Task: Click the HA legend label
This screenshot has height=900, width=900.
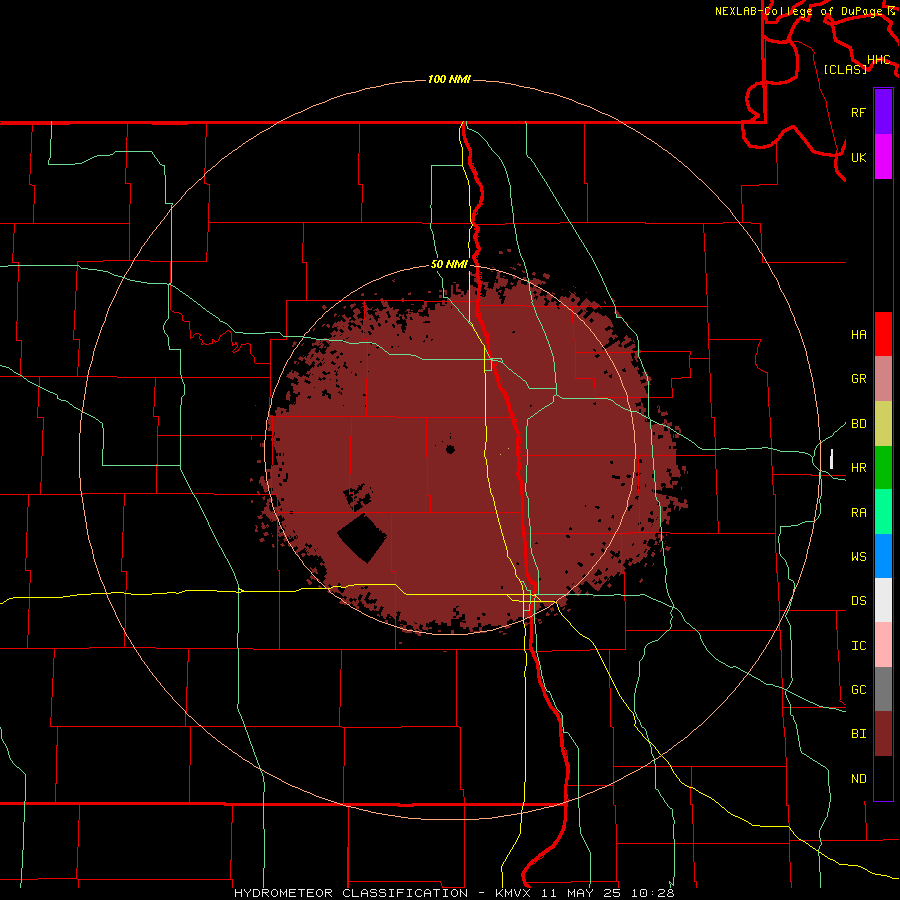Action: 858,335
